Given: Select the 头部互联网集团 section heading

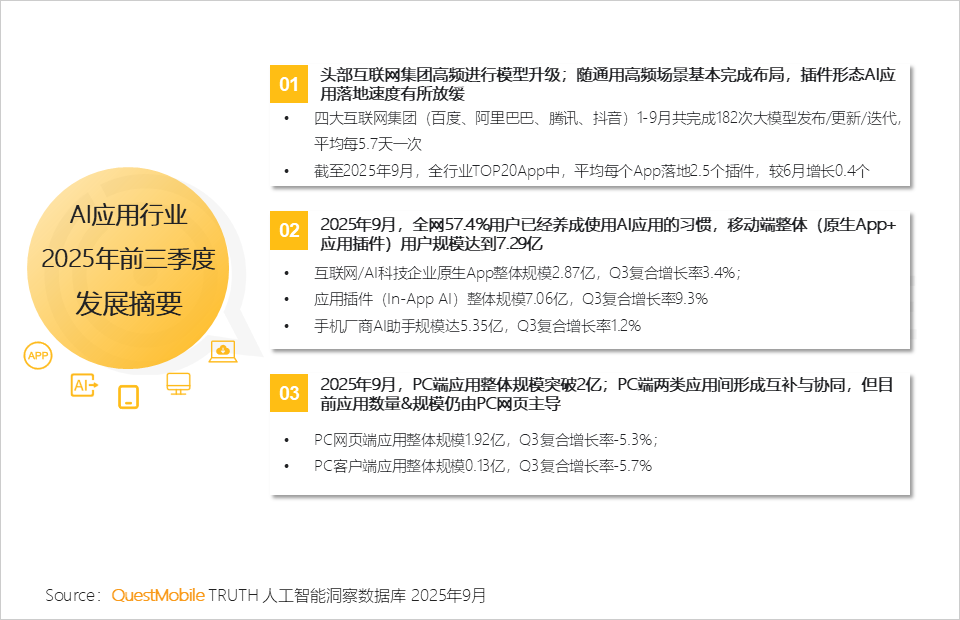Looking at the screenshot, I should pyautogui.click(x=606, y=84).
